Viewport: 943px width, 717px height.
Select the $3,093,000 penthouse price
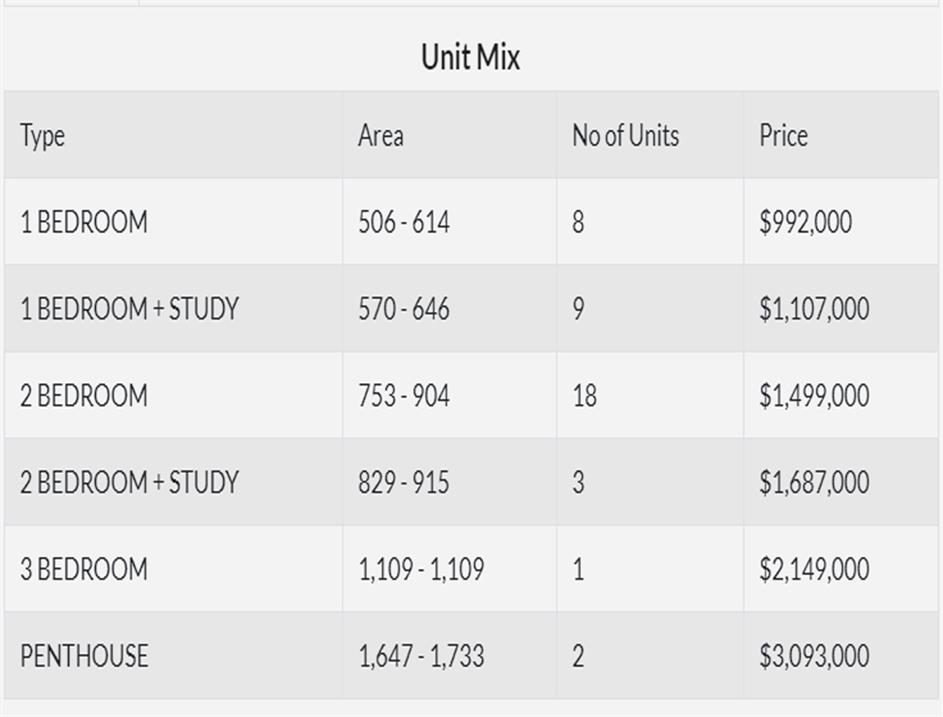(x=814, y=657)
